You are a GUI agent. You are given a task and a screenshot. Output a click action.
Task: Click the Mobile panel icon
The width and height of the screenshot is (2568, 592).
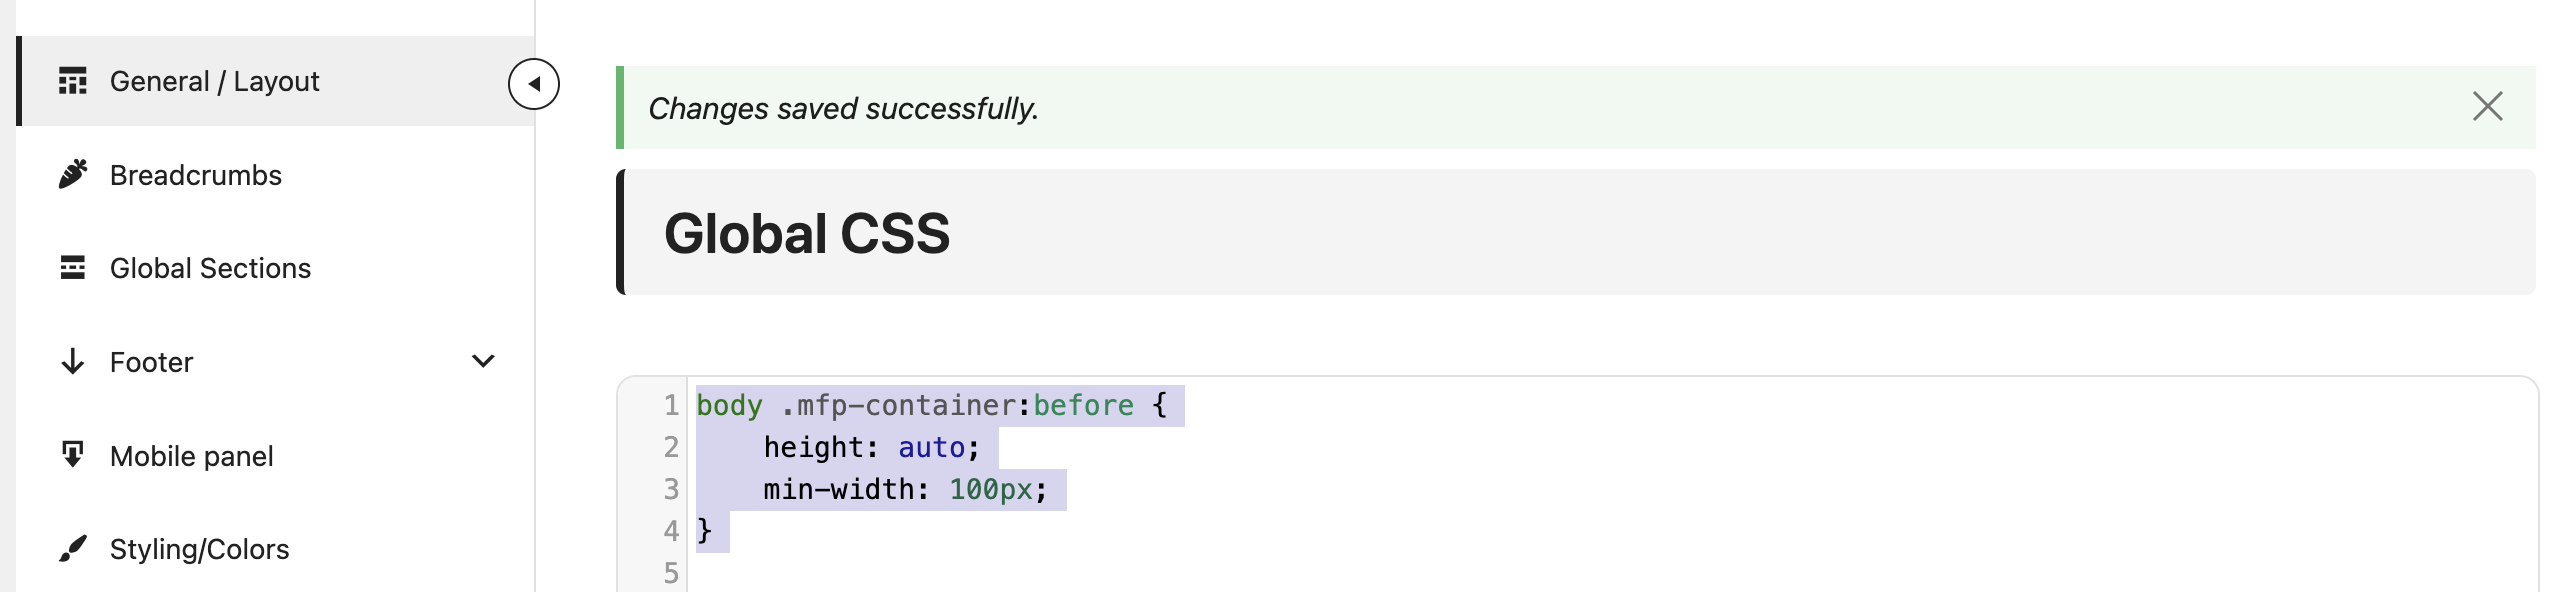[72, 455]
